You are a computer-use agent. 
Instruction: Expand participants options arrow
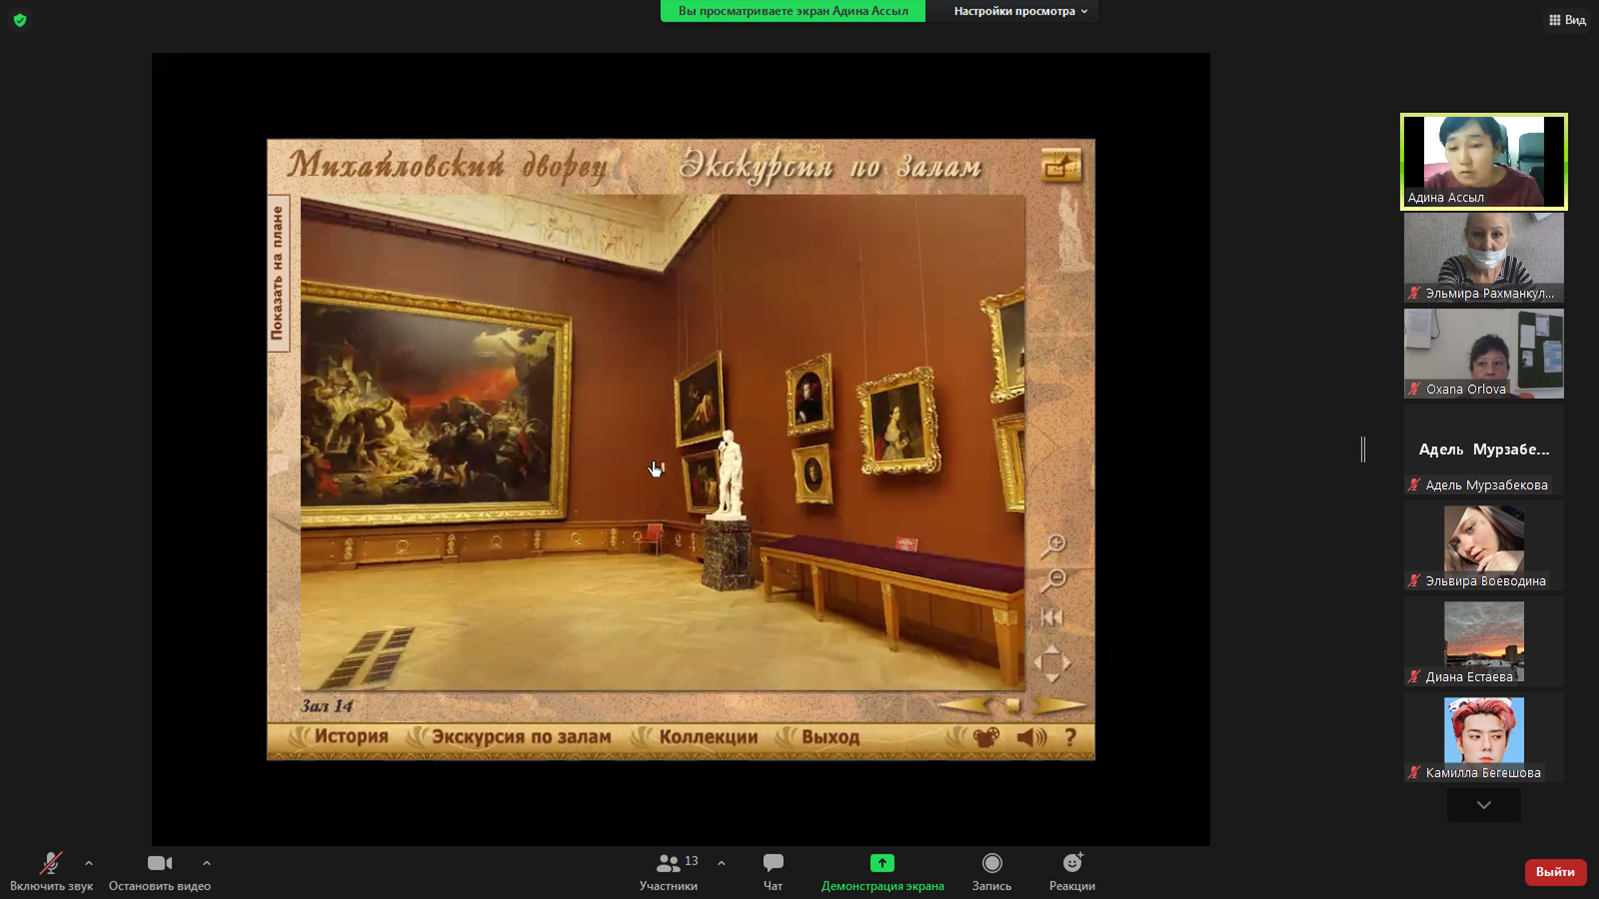(x=722, y=863)
